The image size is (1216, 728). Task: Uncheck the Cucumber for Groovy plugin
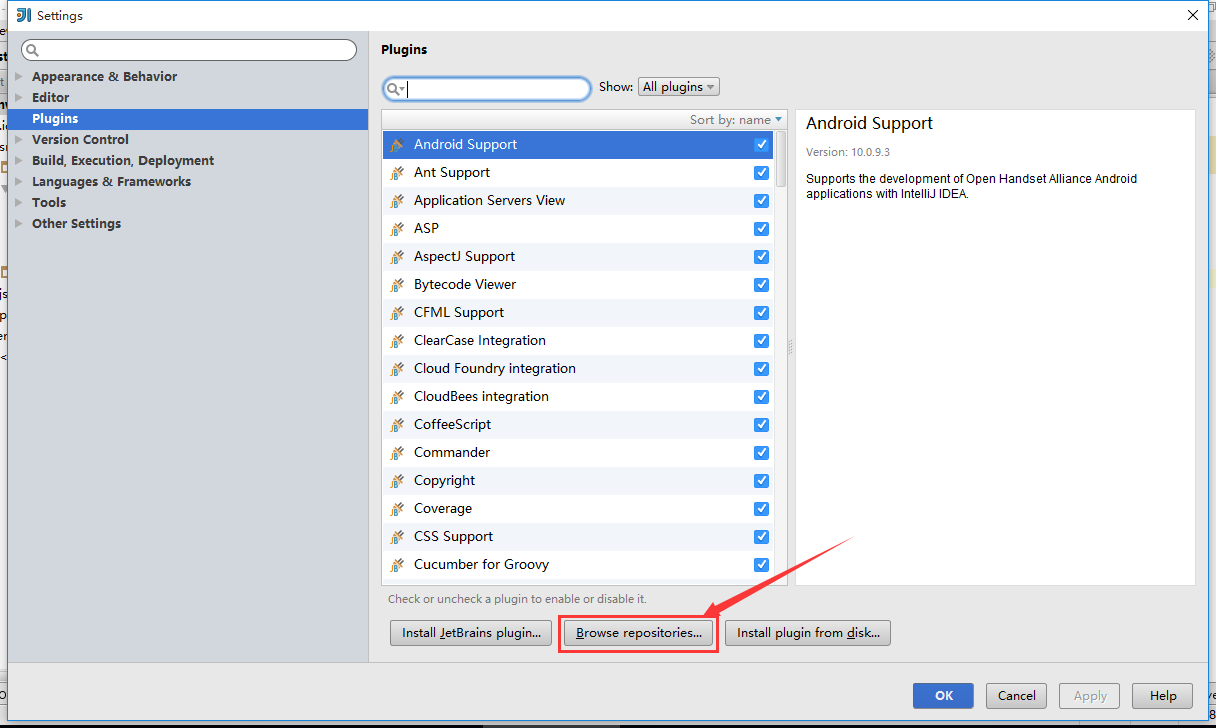762,565
